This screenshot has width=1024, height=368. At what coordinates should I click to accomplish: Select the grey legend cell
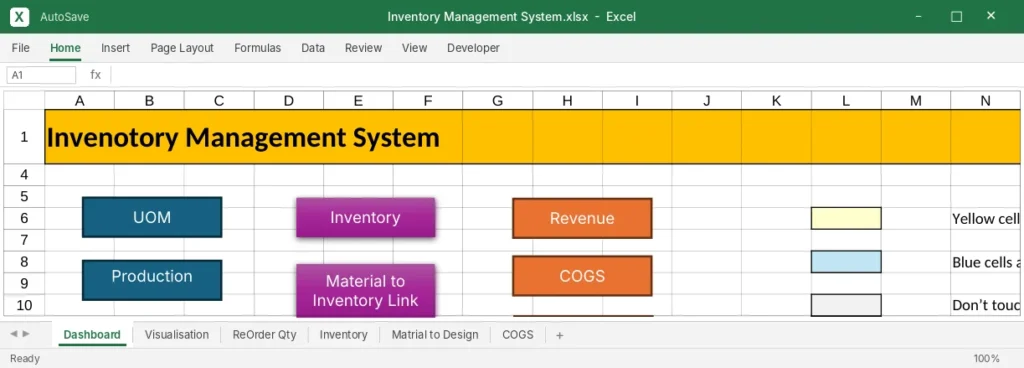tap(846, 305)
